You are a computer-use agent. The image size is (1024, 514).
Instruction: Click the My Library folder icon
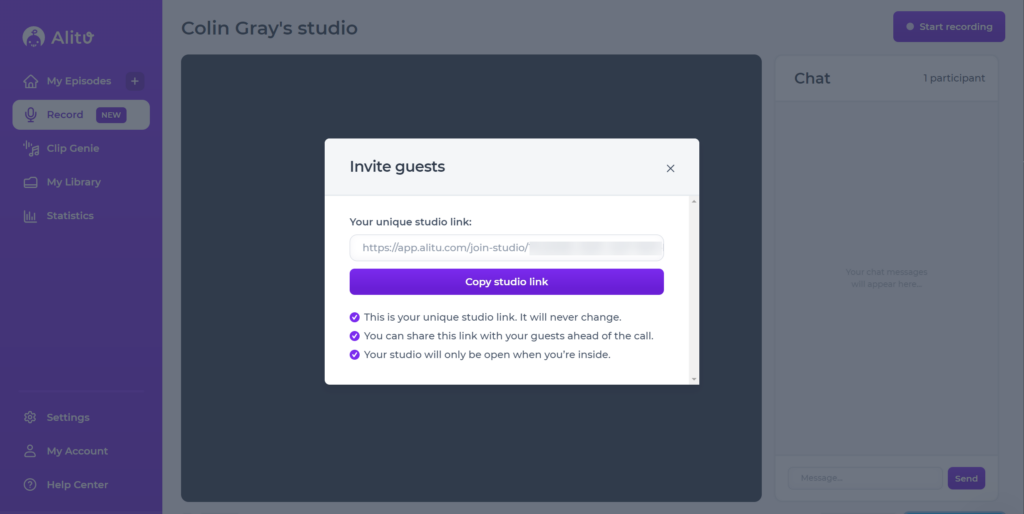coord(30,182)
